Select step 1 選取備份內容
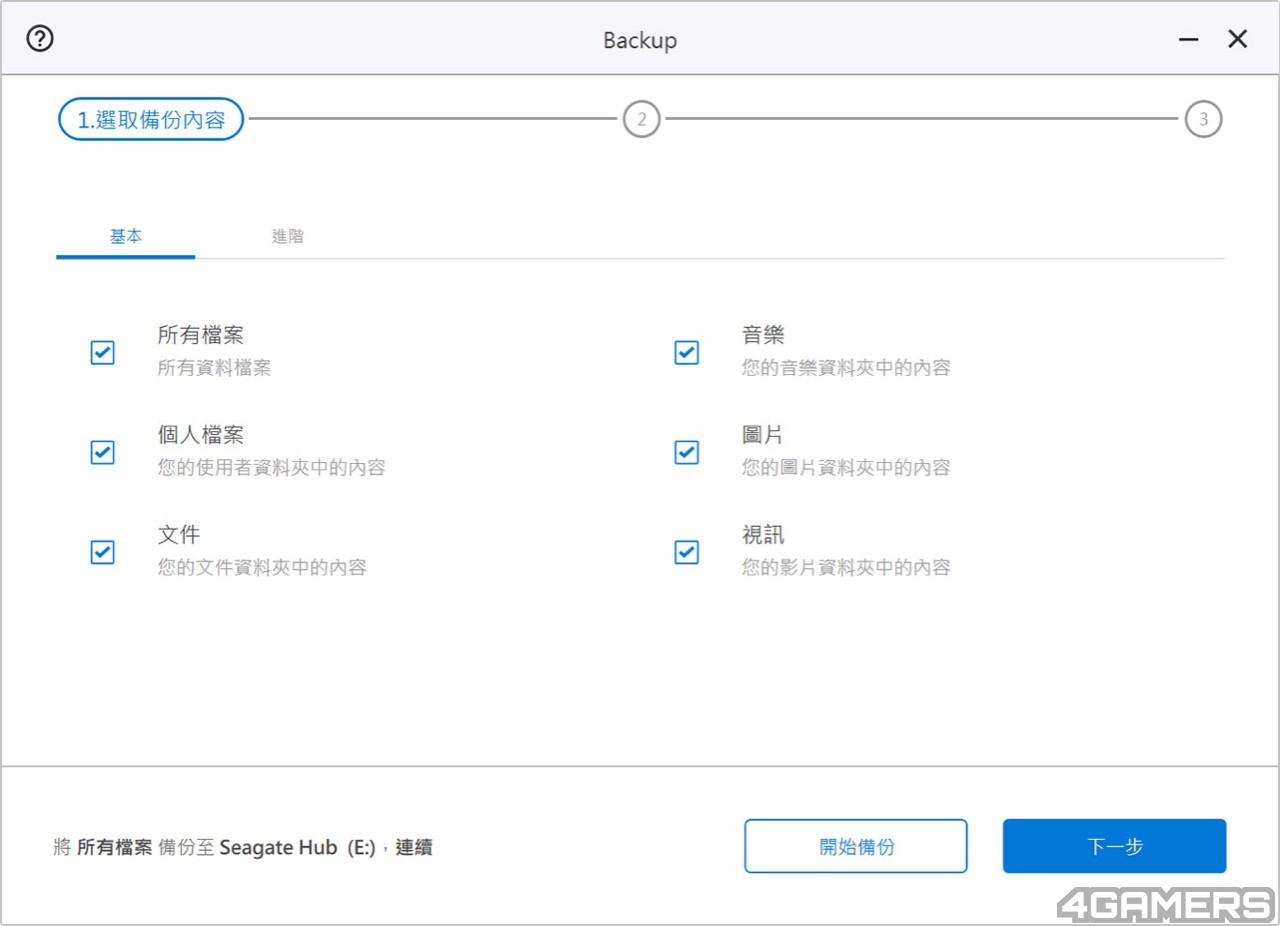 pos(151,119)
